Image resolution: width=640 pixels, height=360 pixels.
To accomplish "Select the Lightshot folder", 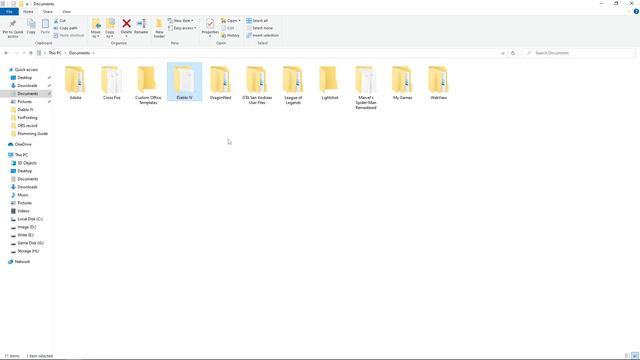I will pyautogui.click(x=329, y=83).
